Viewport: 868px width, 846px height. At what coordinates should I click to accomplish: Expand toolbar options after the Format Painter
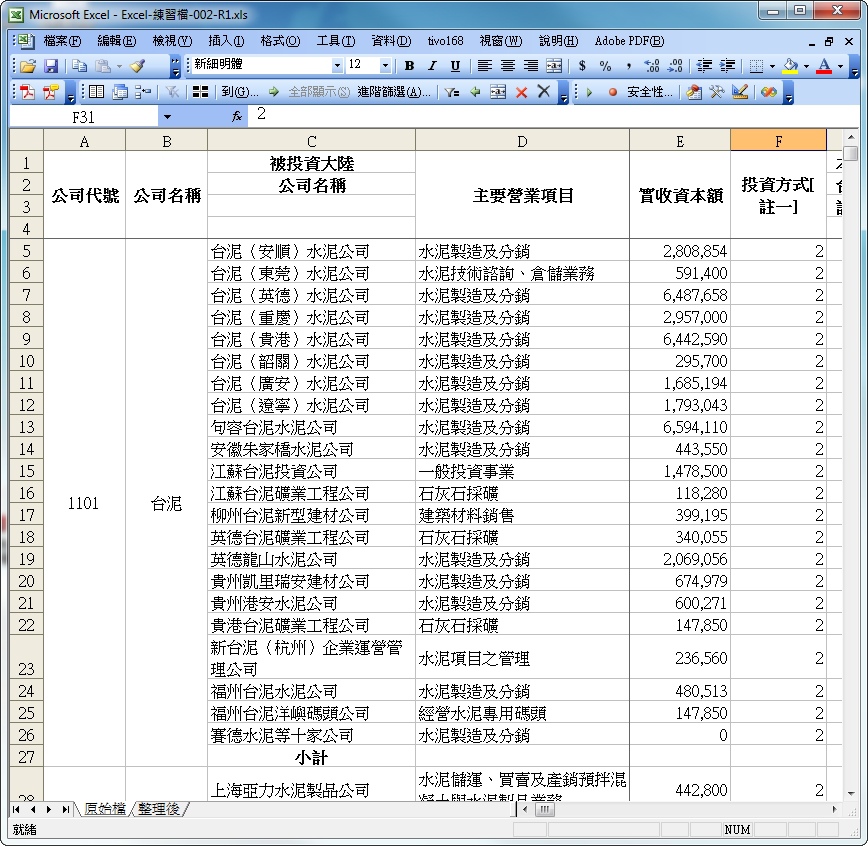(x=175, y=67)
